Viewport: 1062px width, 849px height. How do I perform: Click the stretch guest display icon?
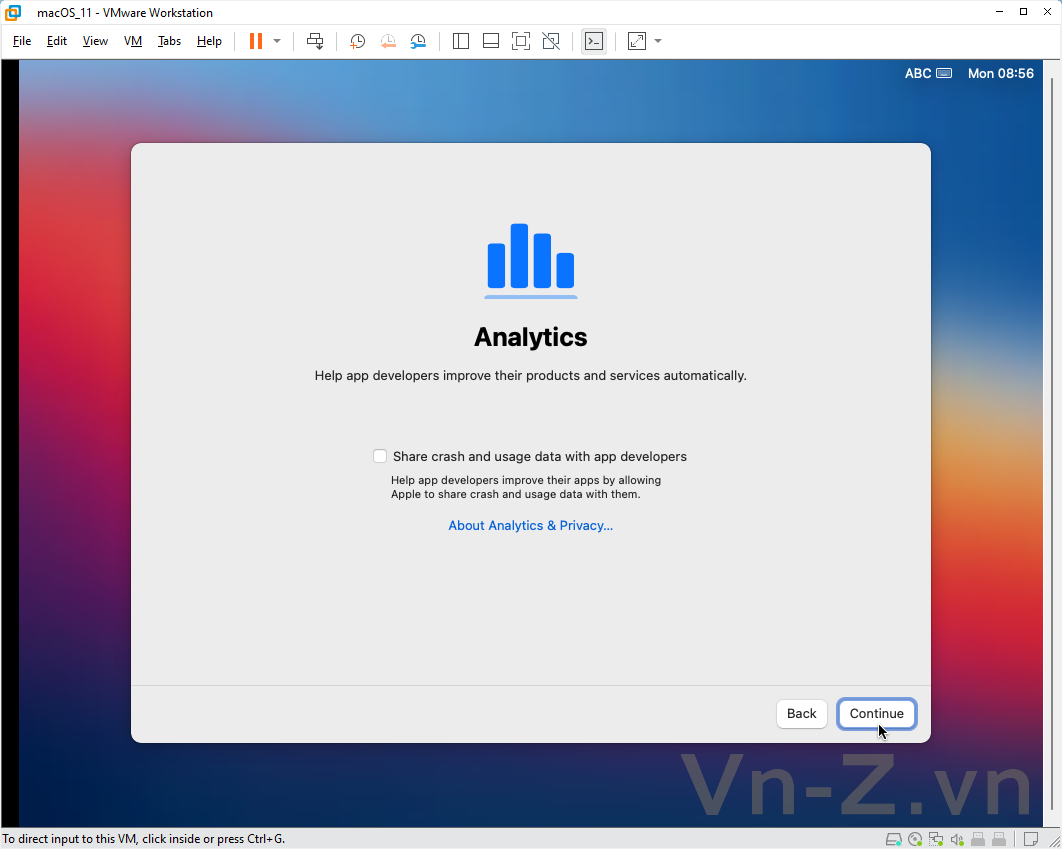point(637,41)
